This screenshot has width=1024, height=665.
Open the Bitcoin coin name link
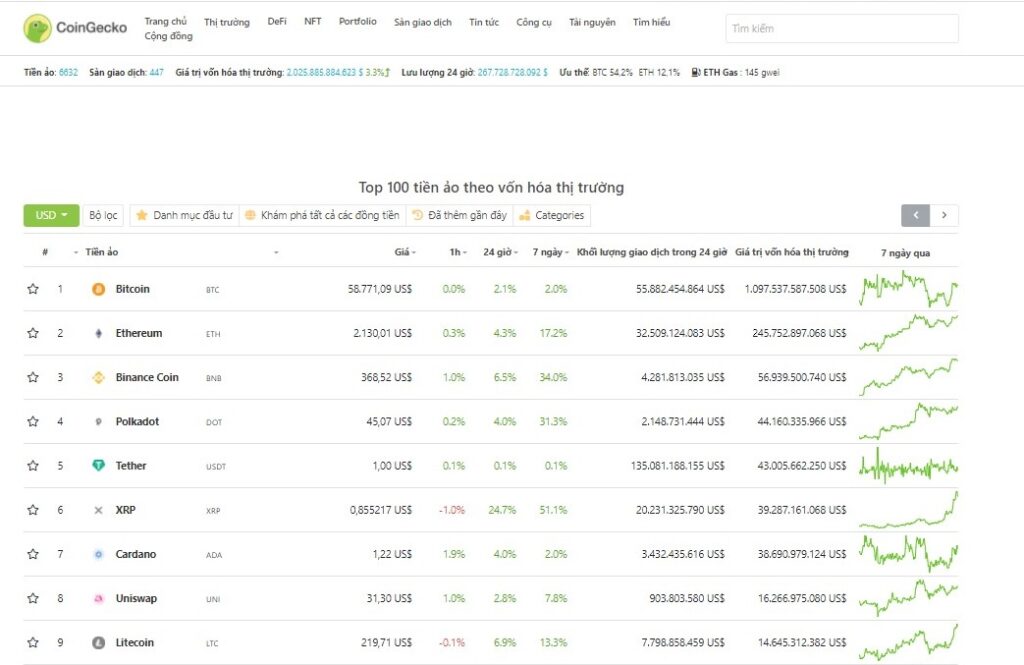point(133,289)
